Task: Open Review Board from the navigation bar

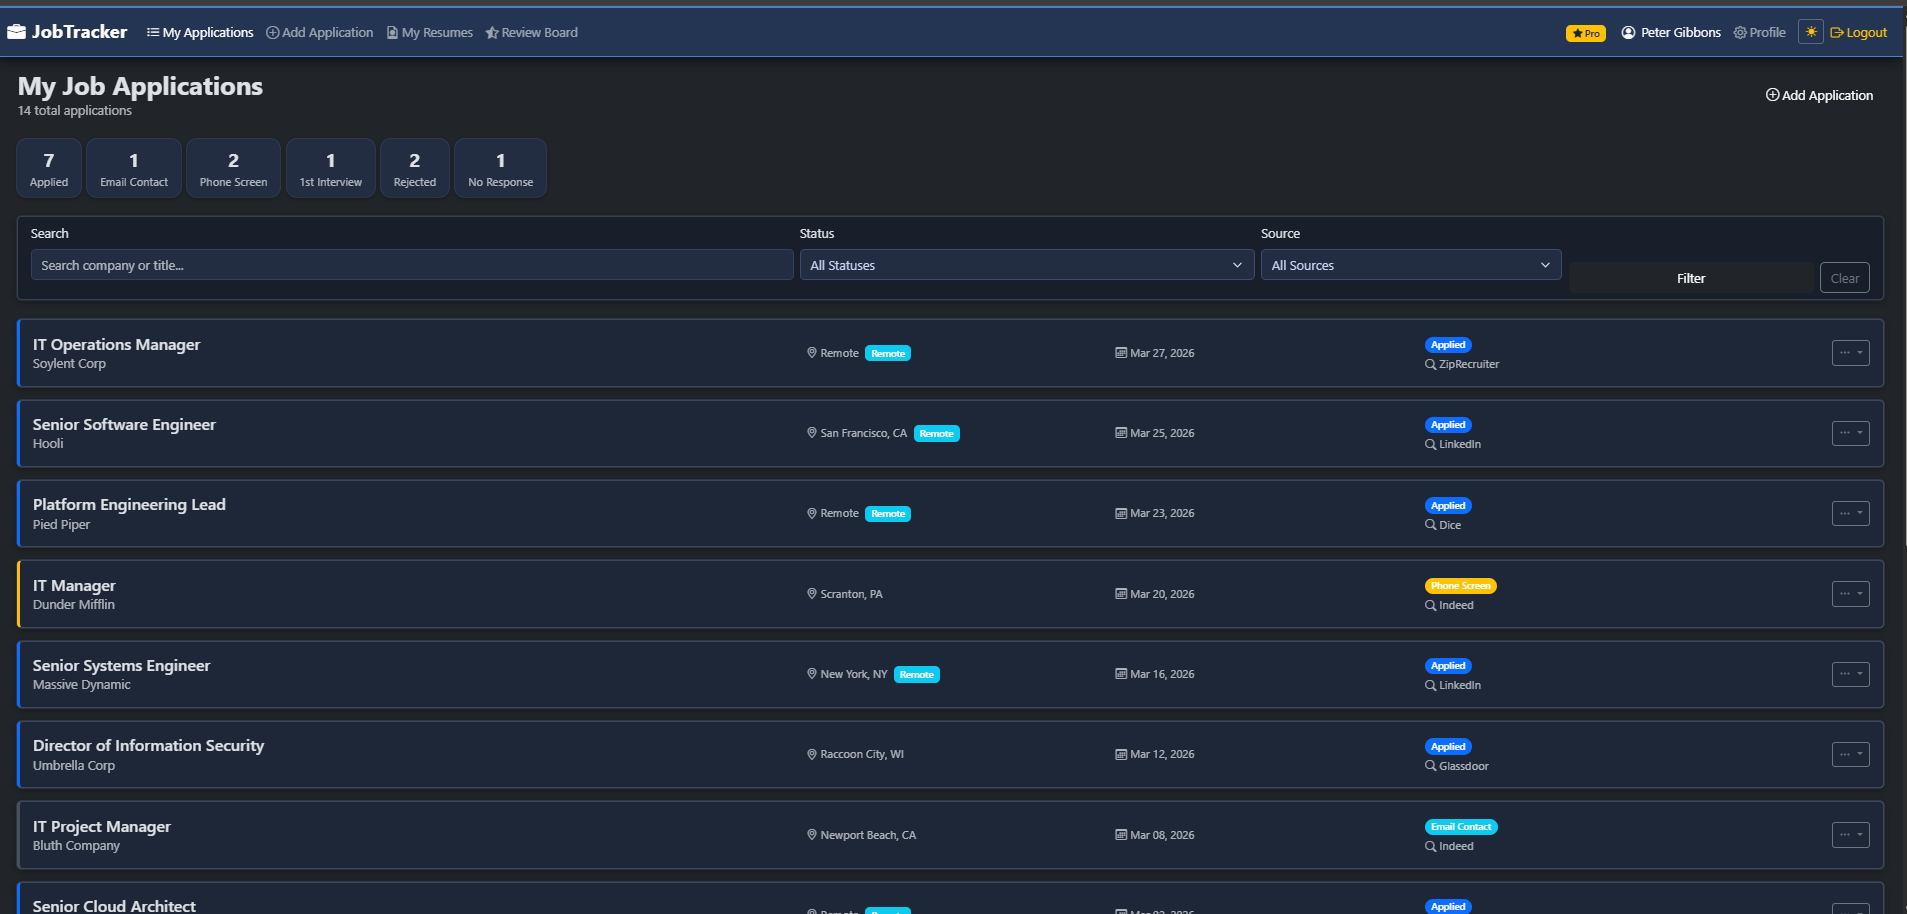Action: point(539,31)
